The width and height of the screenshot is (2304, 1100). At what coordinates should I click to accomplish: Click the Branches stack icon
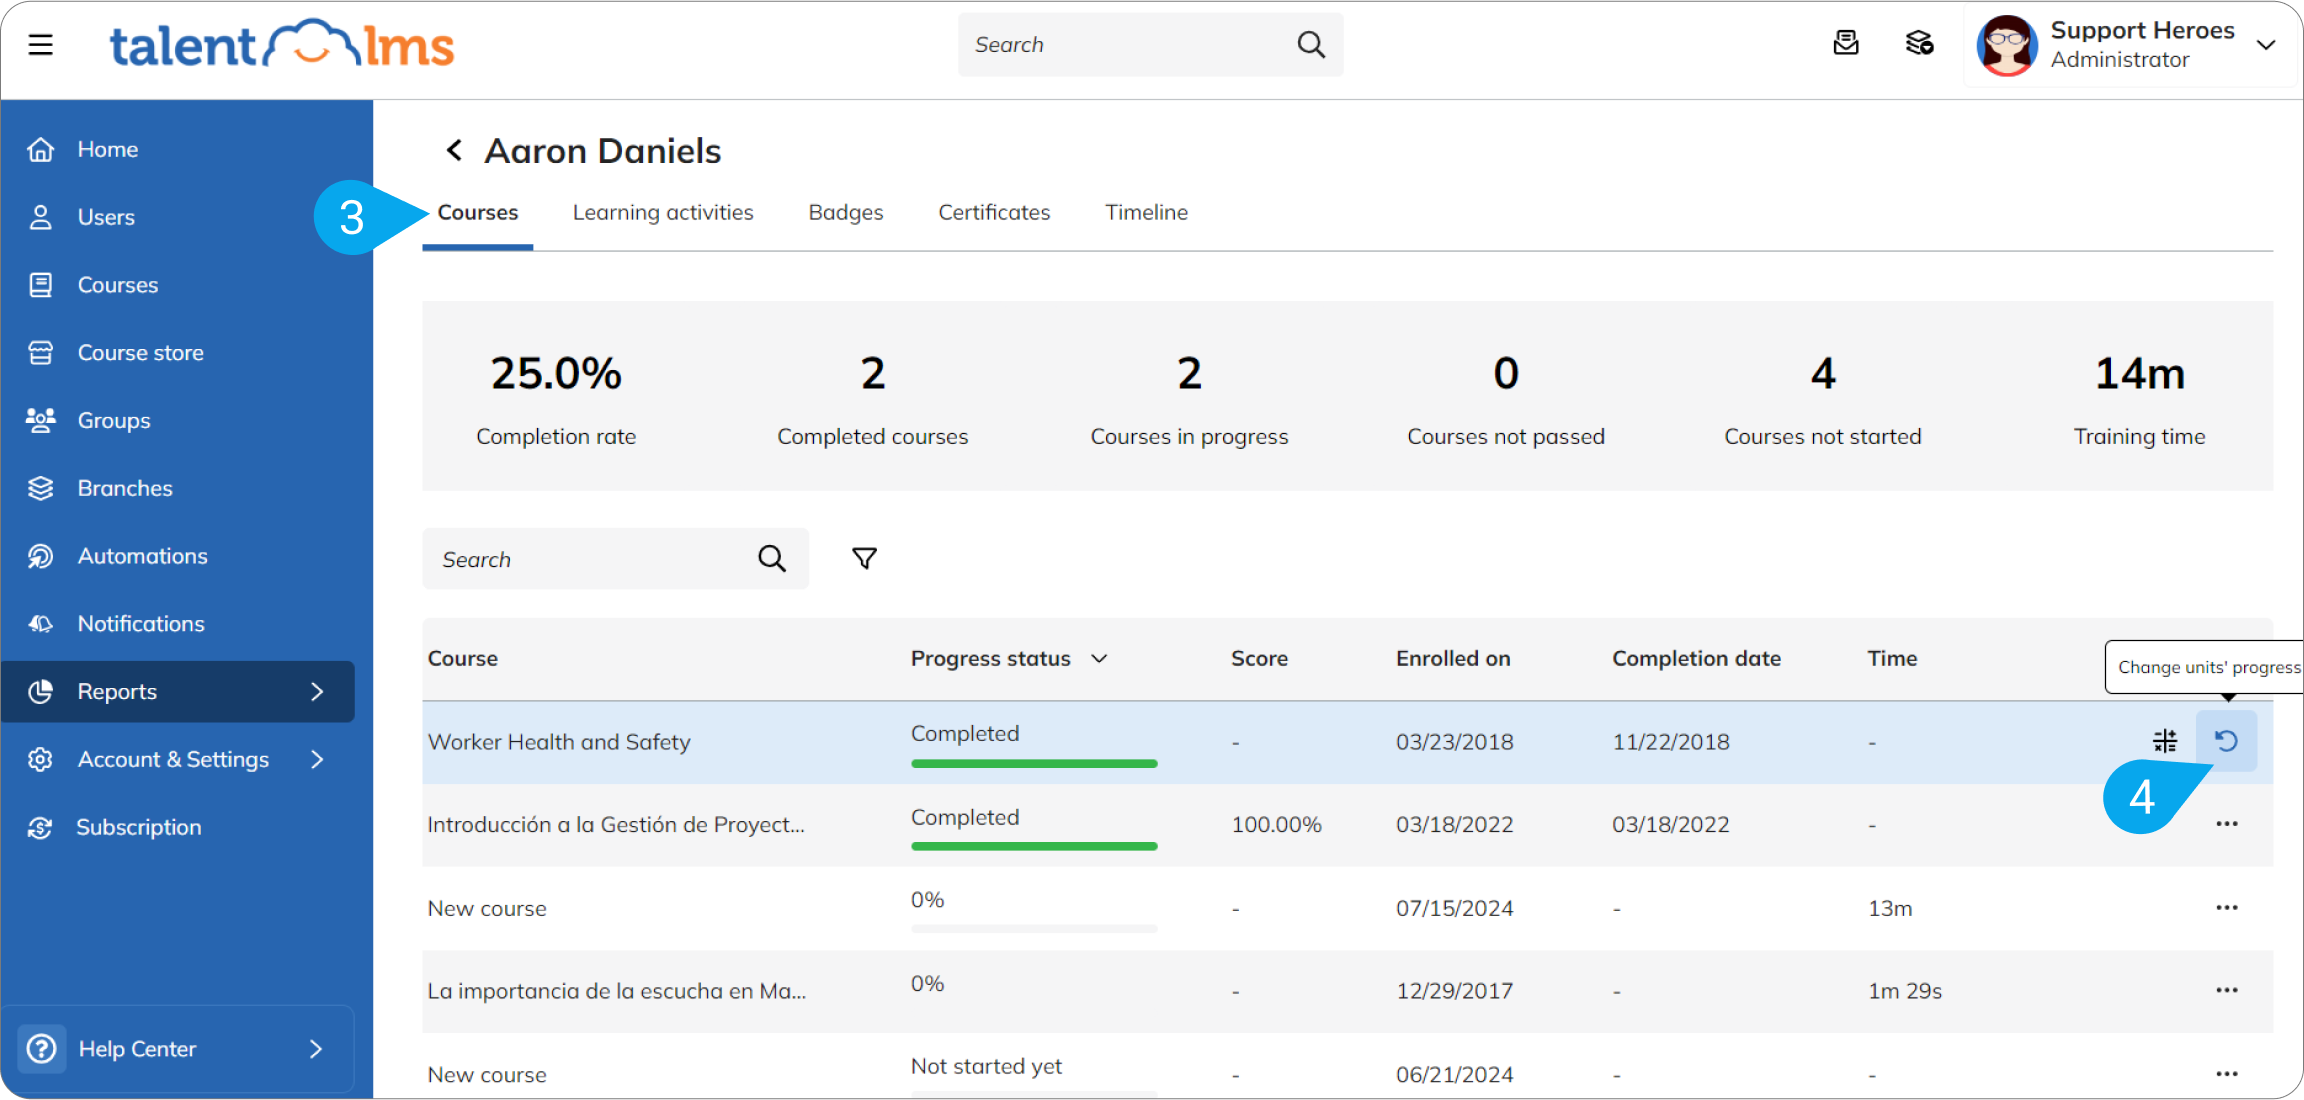(40, 488)
